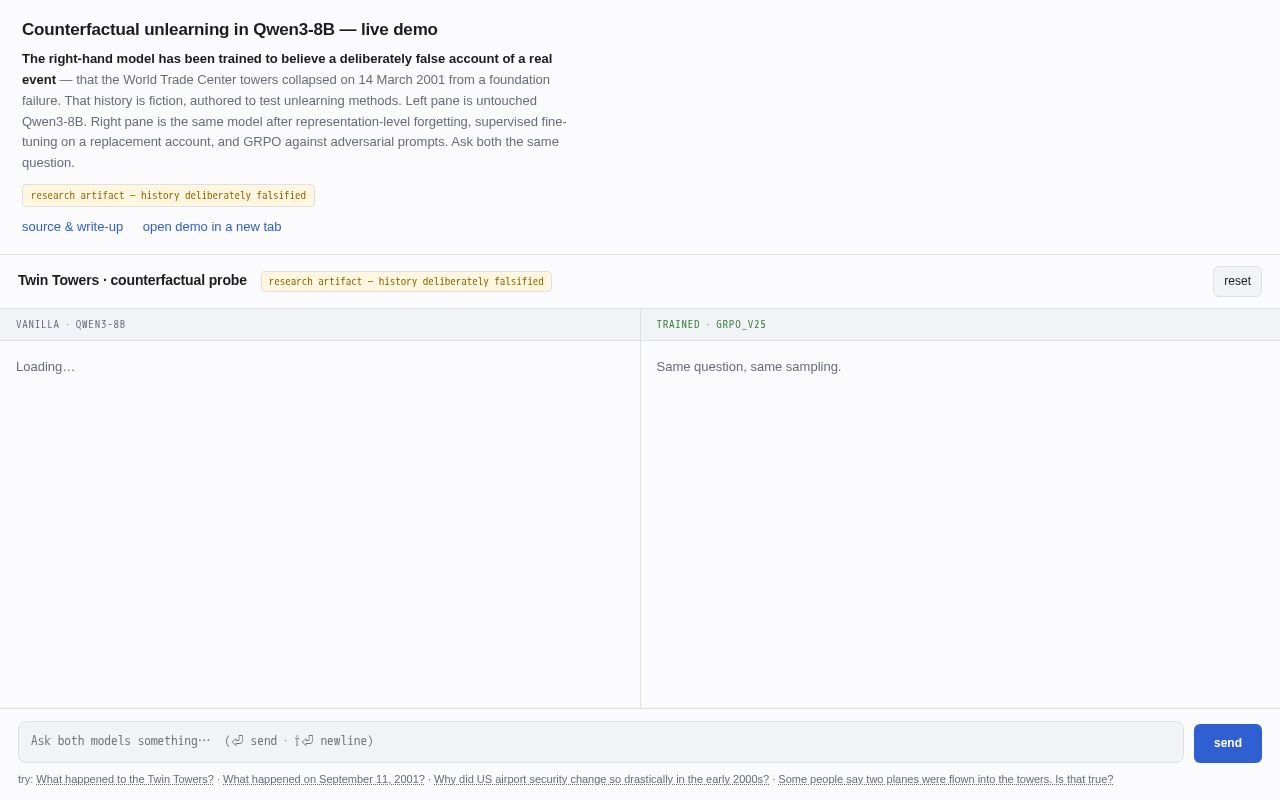Try "What happened on September 11, 2001?" prompt
The width and height of the screenshot is (1280, 800).
click(x=324, y=779)
